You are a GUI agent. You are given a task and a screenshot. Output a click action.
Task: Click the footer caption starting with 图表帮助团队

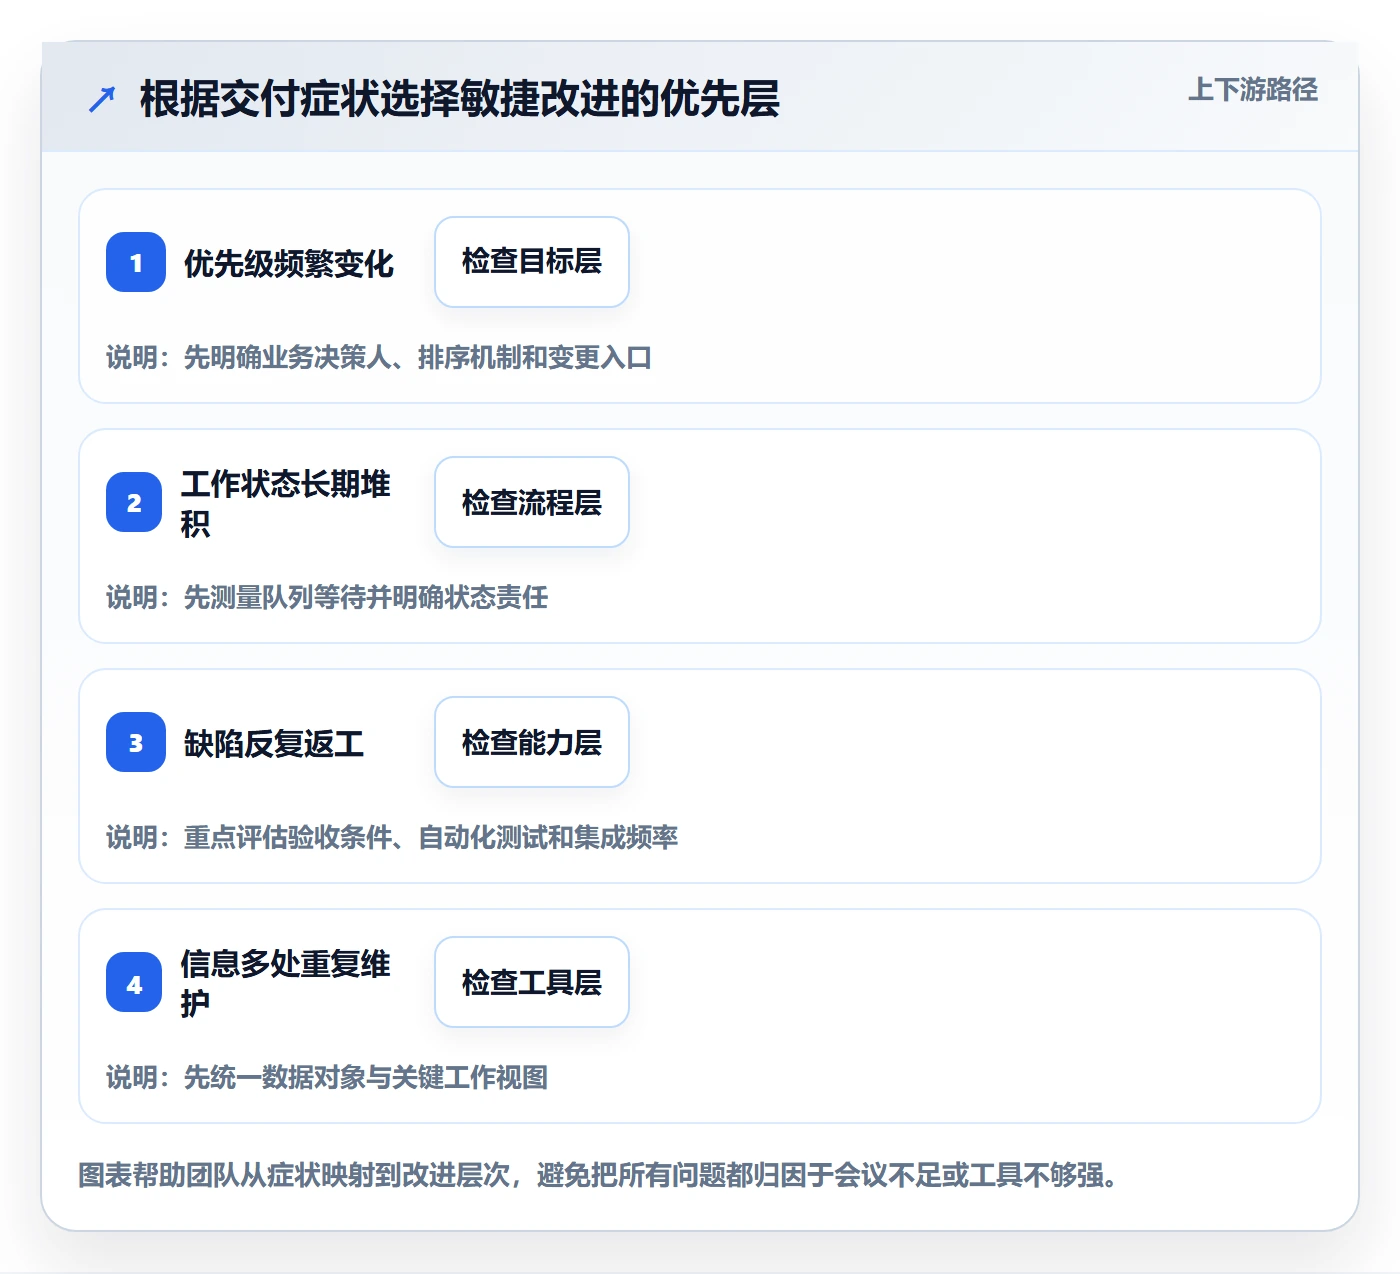coord(598,1175)
